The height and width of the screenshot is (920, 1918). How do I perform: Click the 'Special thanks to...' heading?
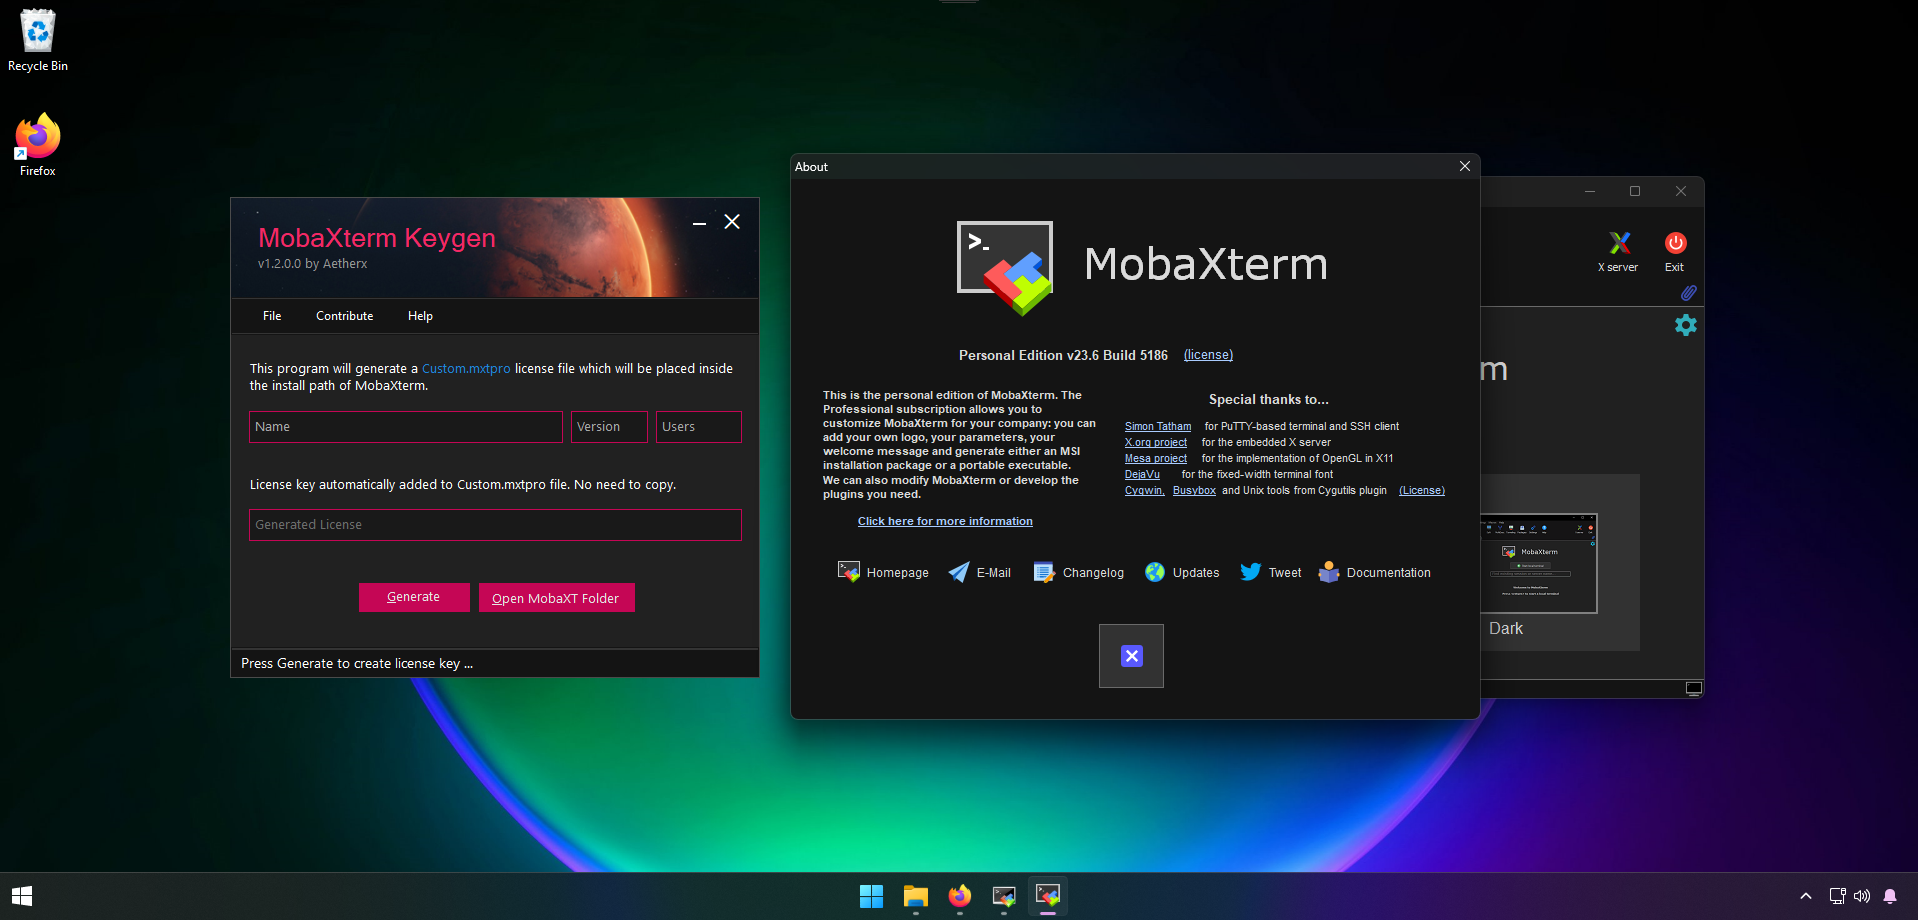tap(1268, 399)
